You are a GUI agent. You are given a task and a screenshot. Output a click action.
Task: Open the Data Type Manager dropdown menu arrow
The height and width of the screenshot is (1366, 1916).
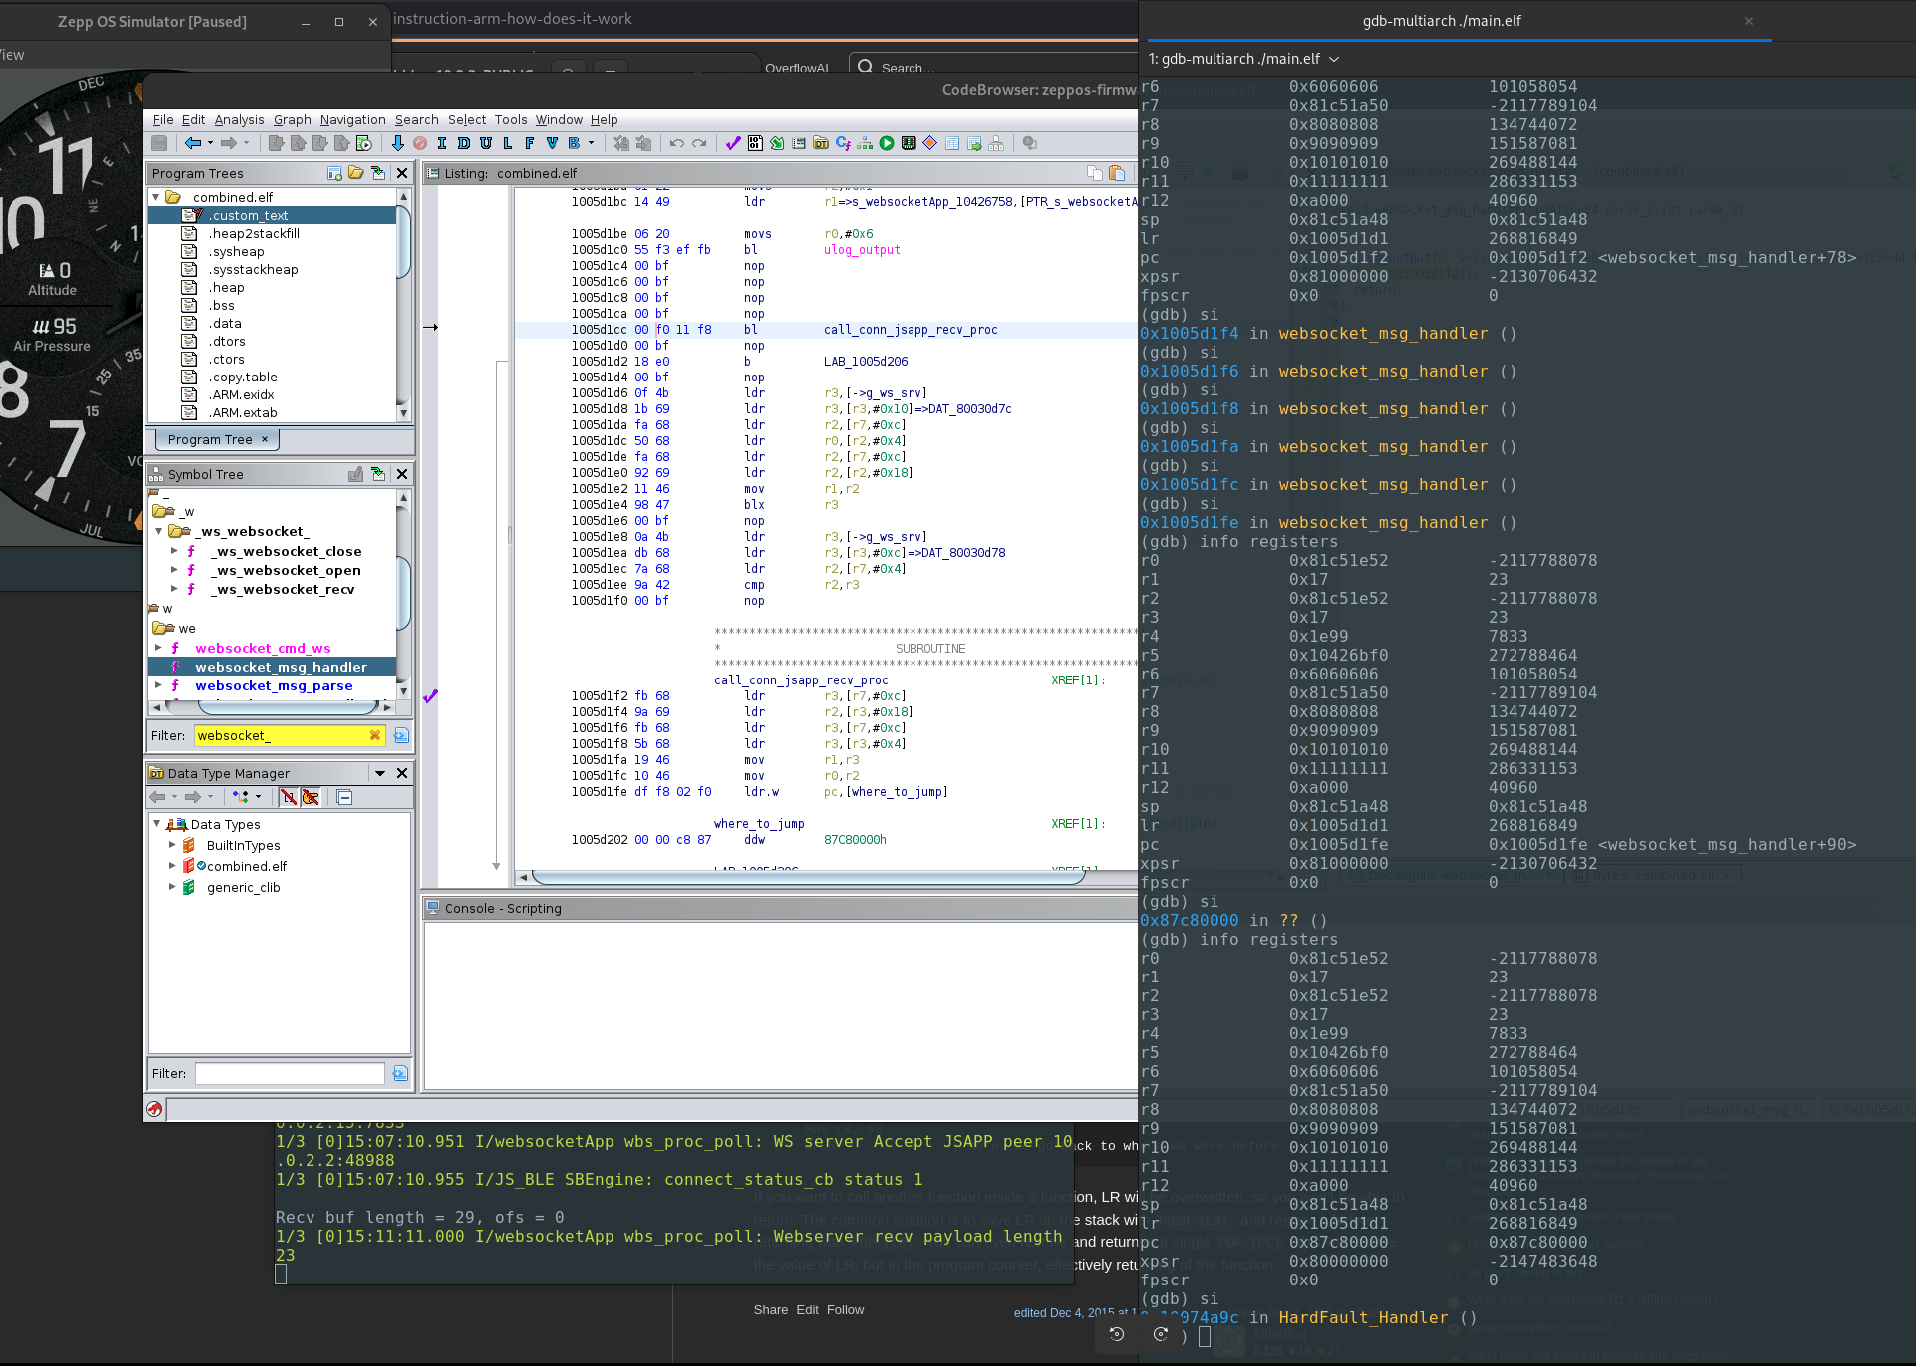click(380, 773)
